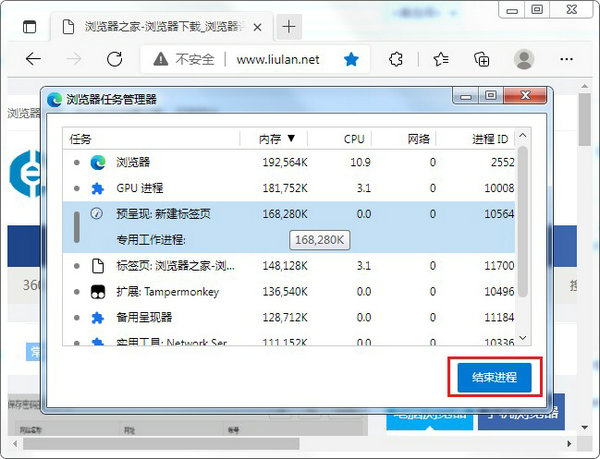
Task: Sort by the CPU column header
Action: click(x=354, y=139)
